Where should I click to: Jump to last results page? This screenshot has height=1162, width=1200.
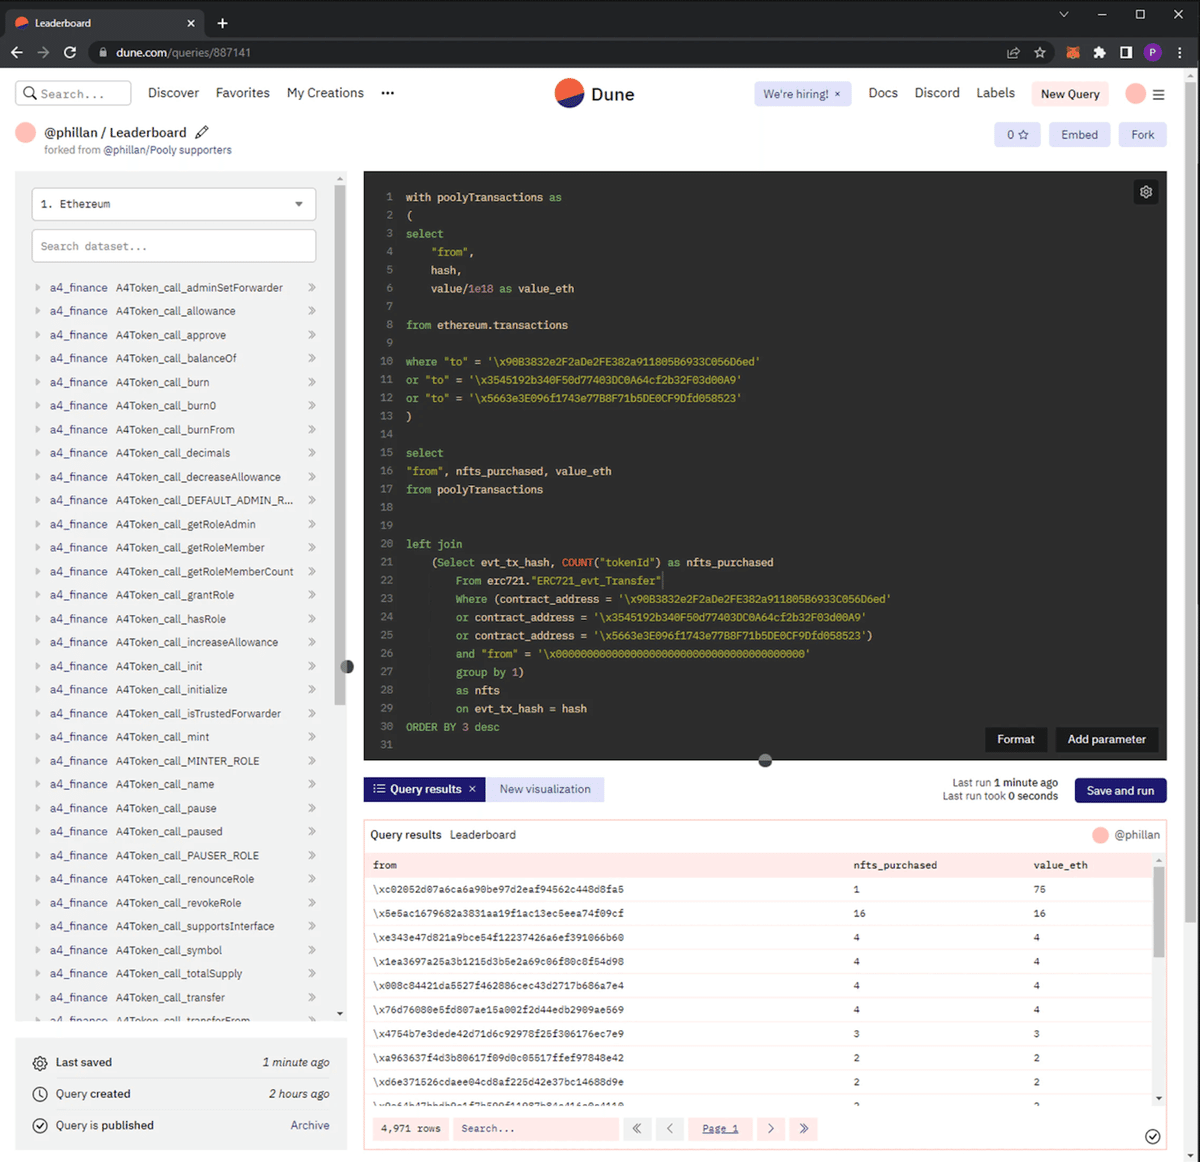coord(804,1128)
